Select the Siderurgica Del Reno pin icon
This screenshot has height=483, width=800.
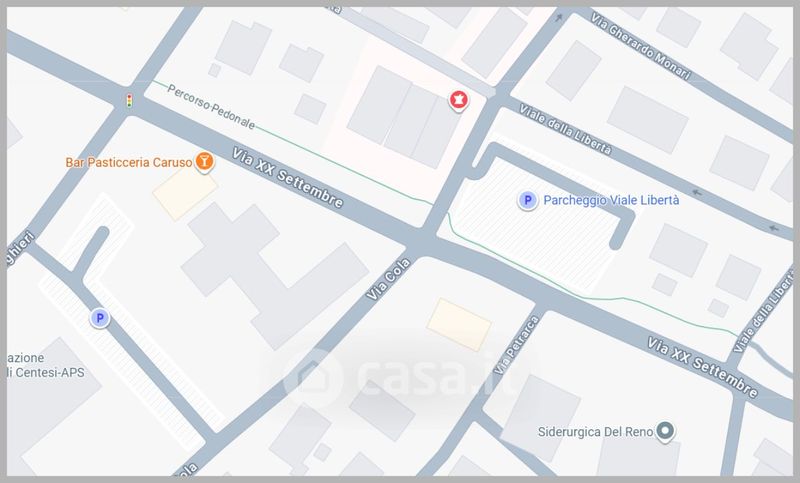click(665, 431)
